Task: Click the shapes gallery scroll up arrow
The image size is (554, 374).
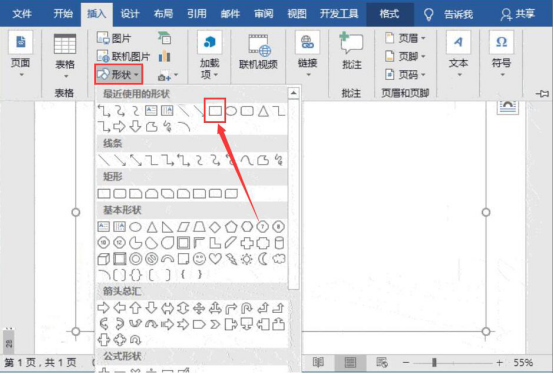Action: pyautogui.click(x=293, y=93)
